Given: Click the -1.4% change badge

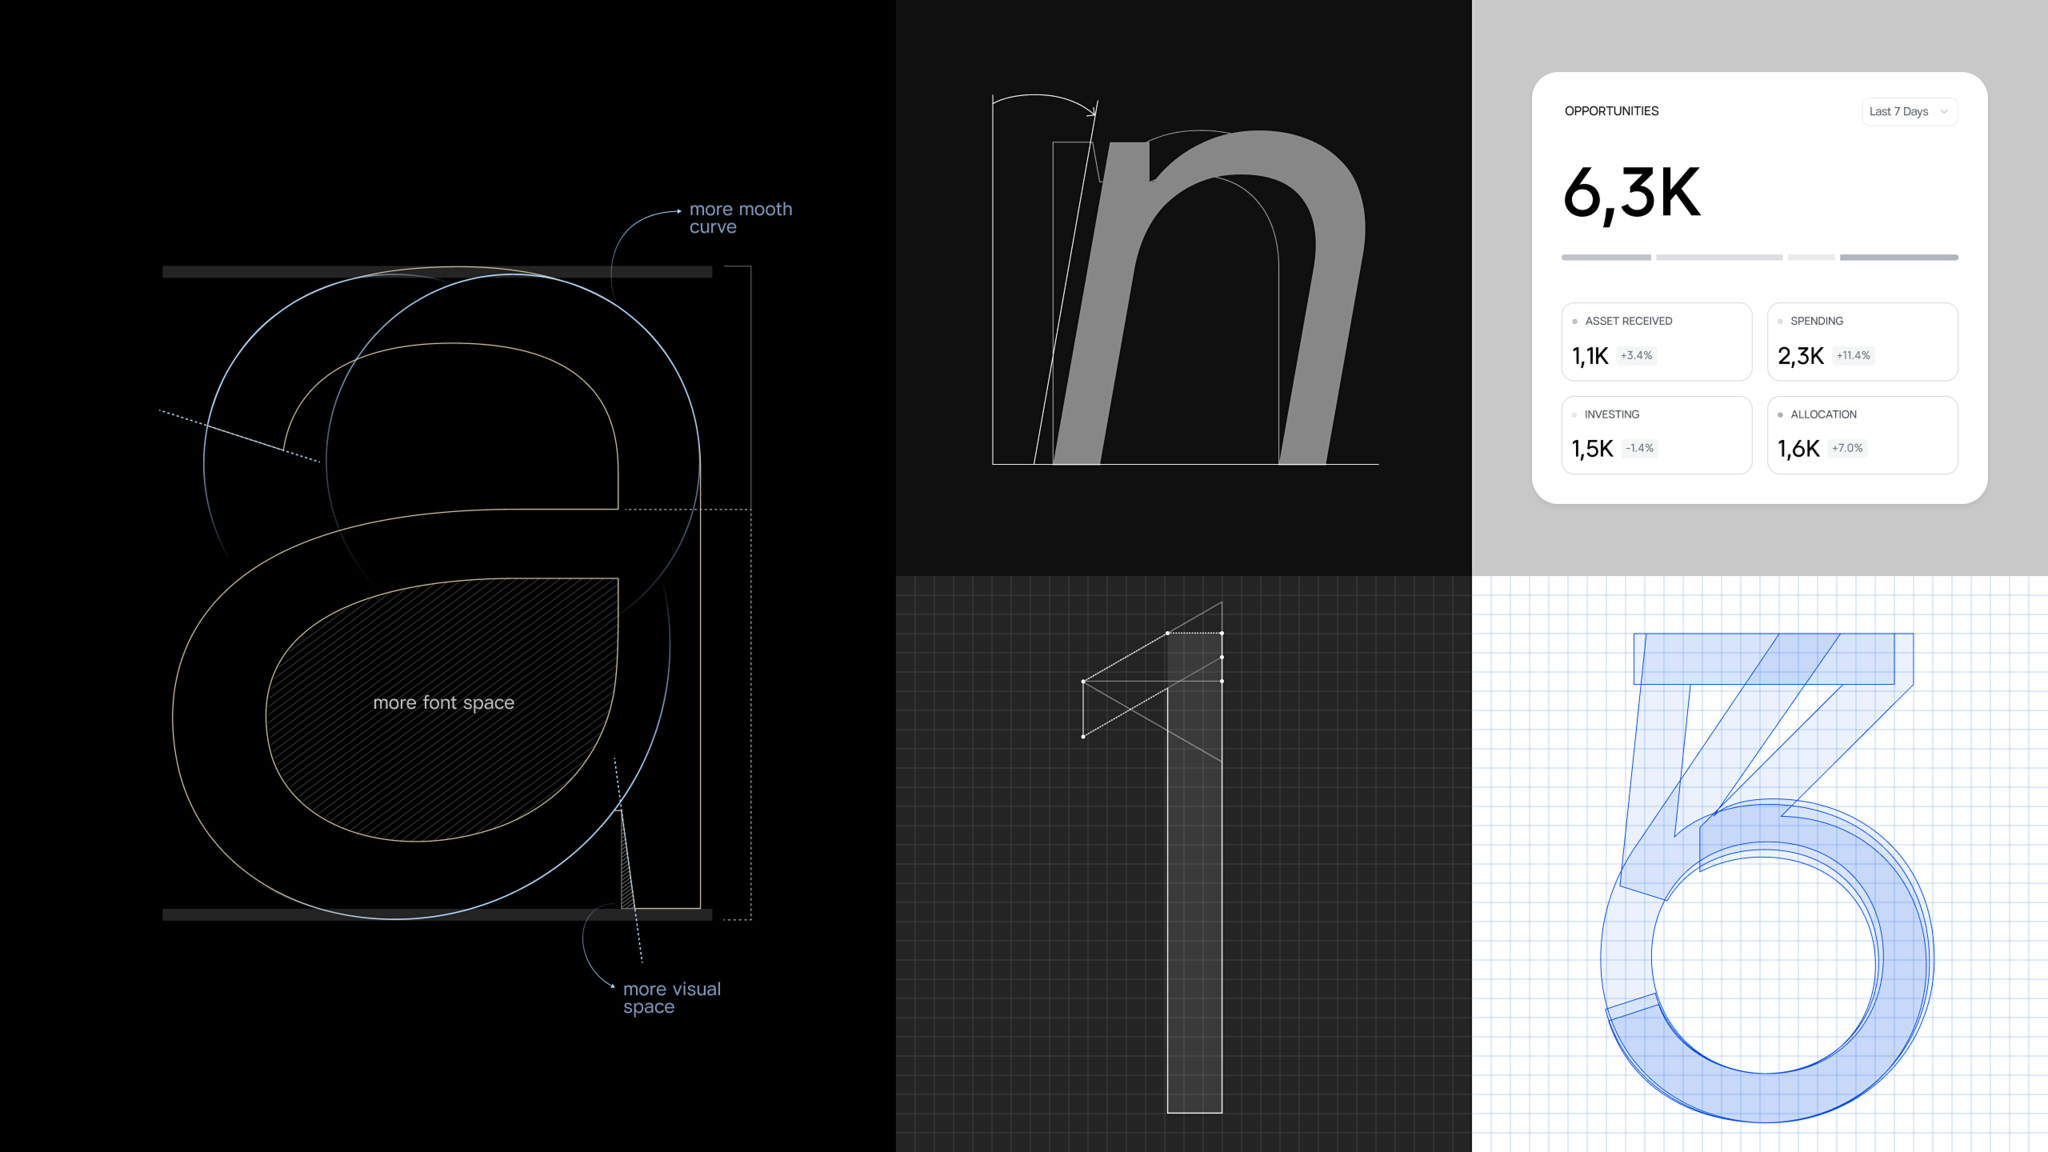Looking at the screenshot, I should [x=1639, y=449].
